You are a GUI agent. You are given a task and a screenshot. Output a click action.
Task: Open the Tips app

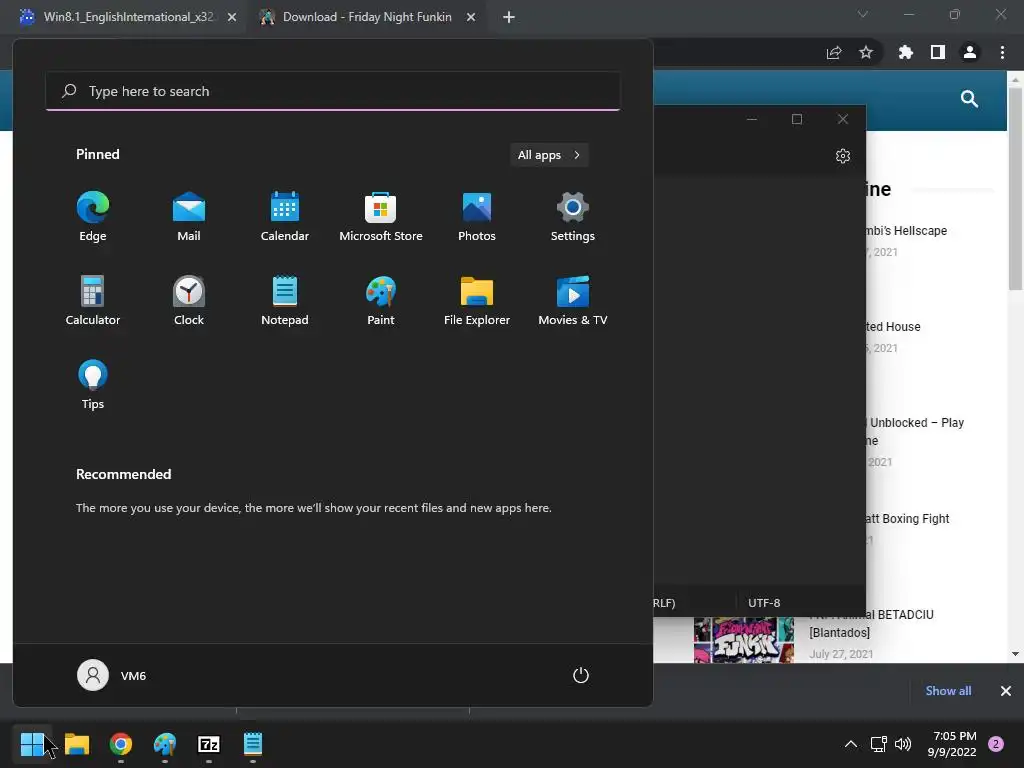[93, 385]
